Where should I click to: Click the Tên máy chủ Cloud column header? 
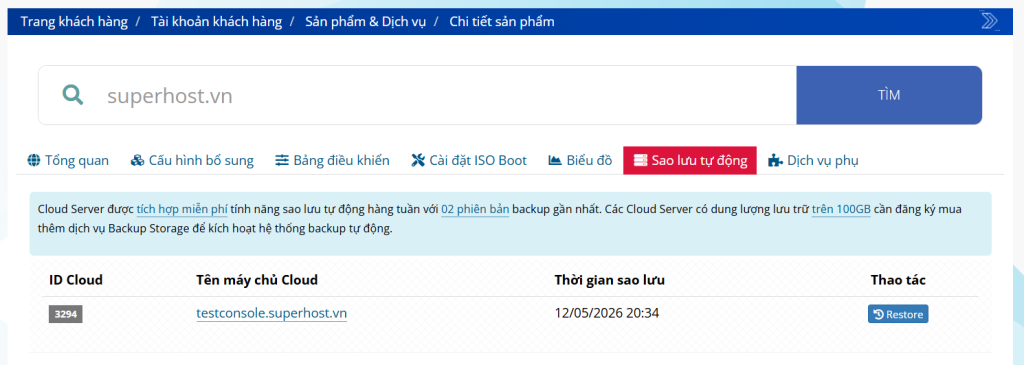(257, 280)
